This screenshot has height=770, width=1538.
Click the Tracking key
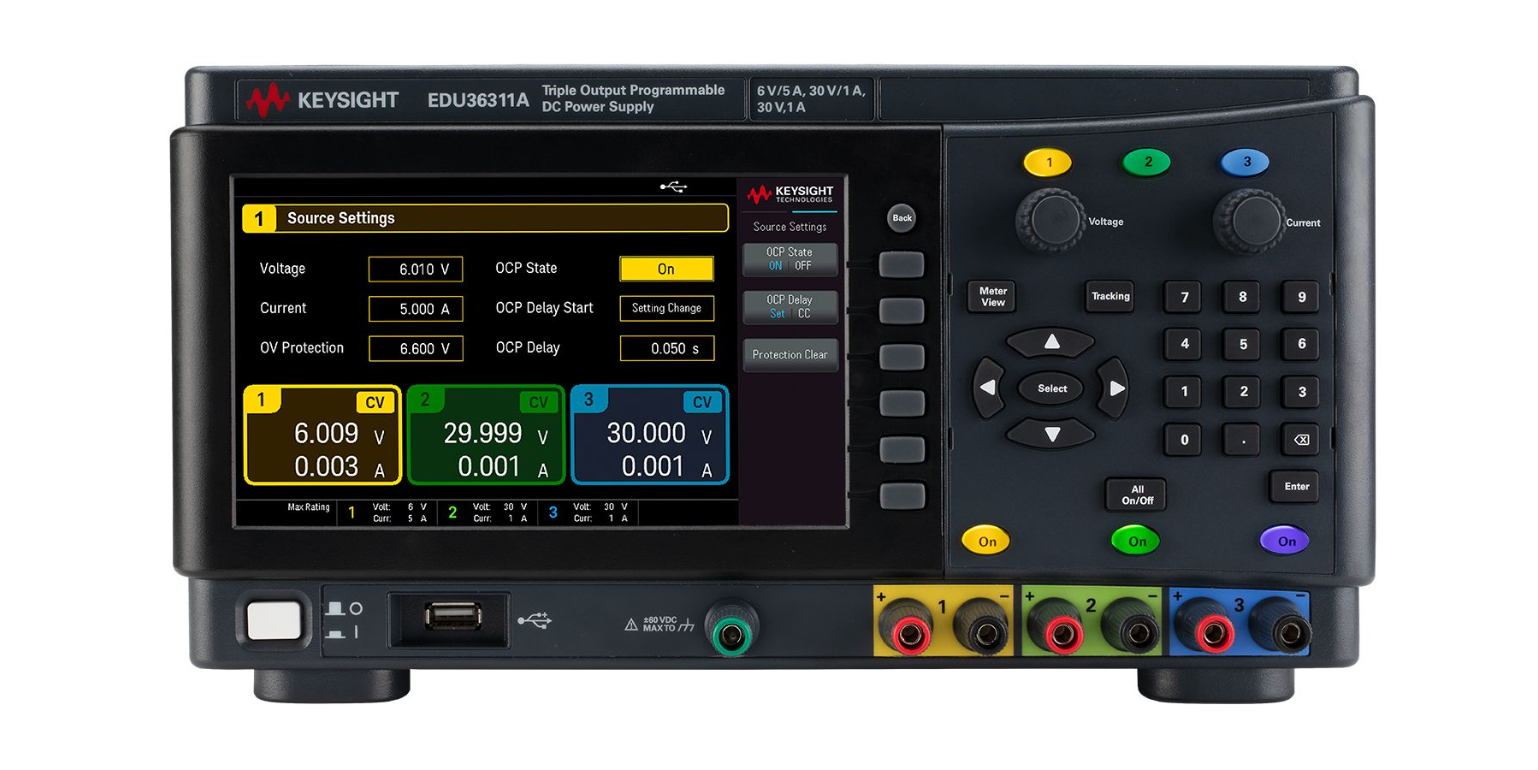(1110, 296)
